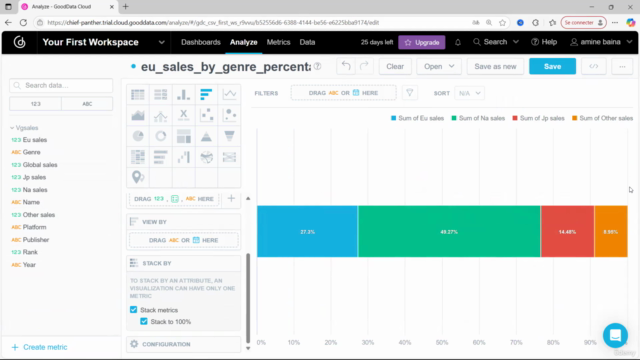Click the filter funnel icon
The image size is (640, 360).
coord(409,93)
